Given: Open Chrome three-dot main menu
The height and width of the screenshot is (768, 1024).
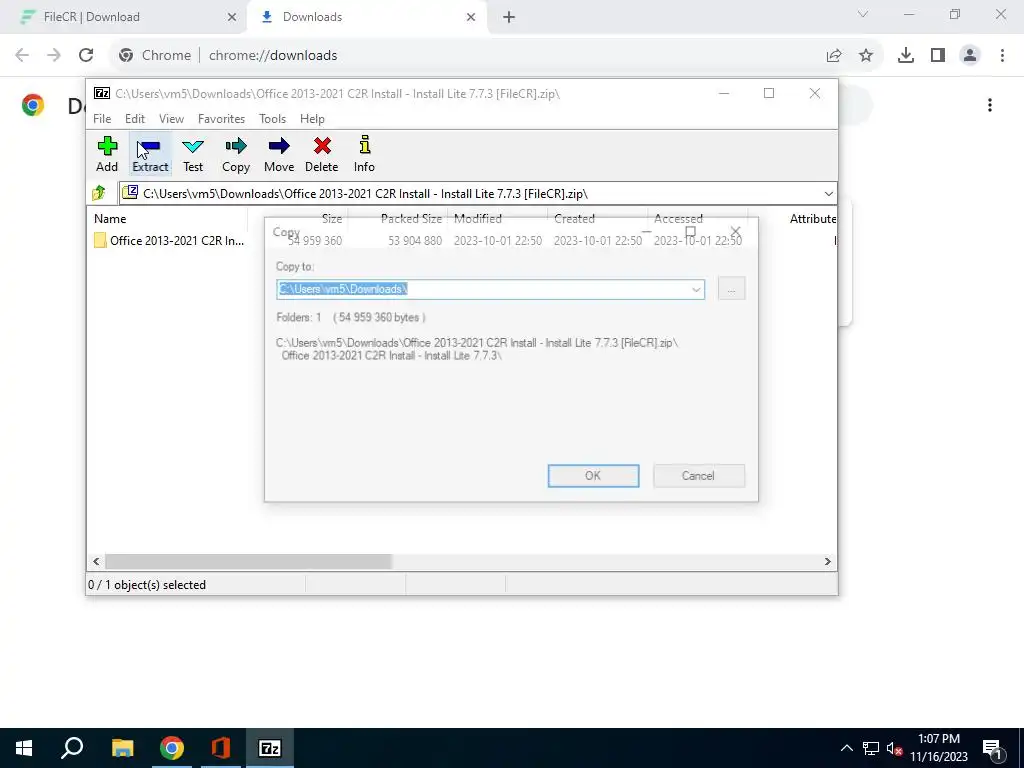Looking at the screenshot, I should (x=1002, y=56).
